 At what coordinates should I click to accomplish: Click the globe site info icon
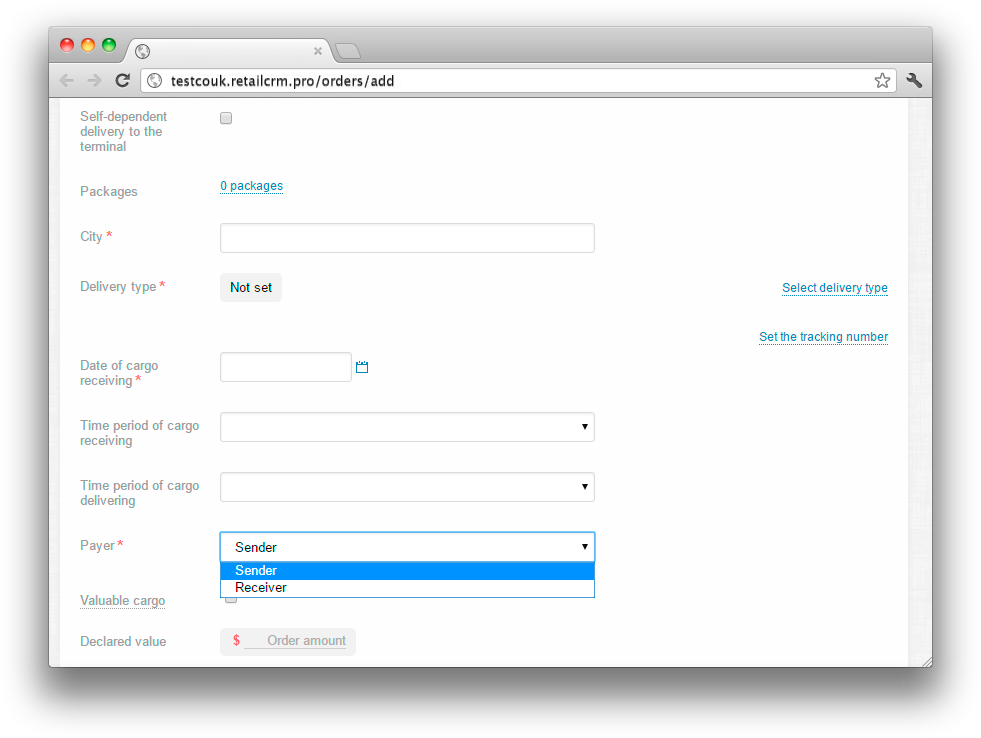pos(154,81)
